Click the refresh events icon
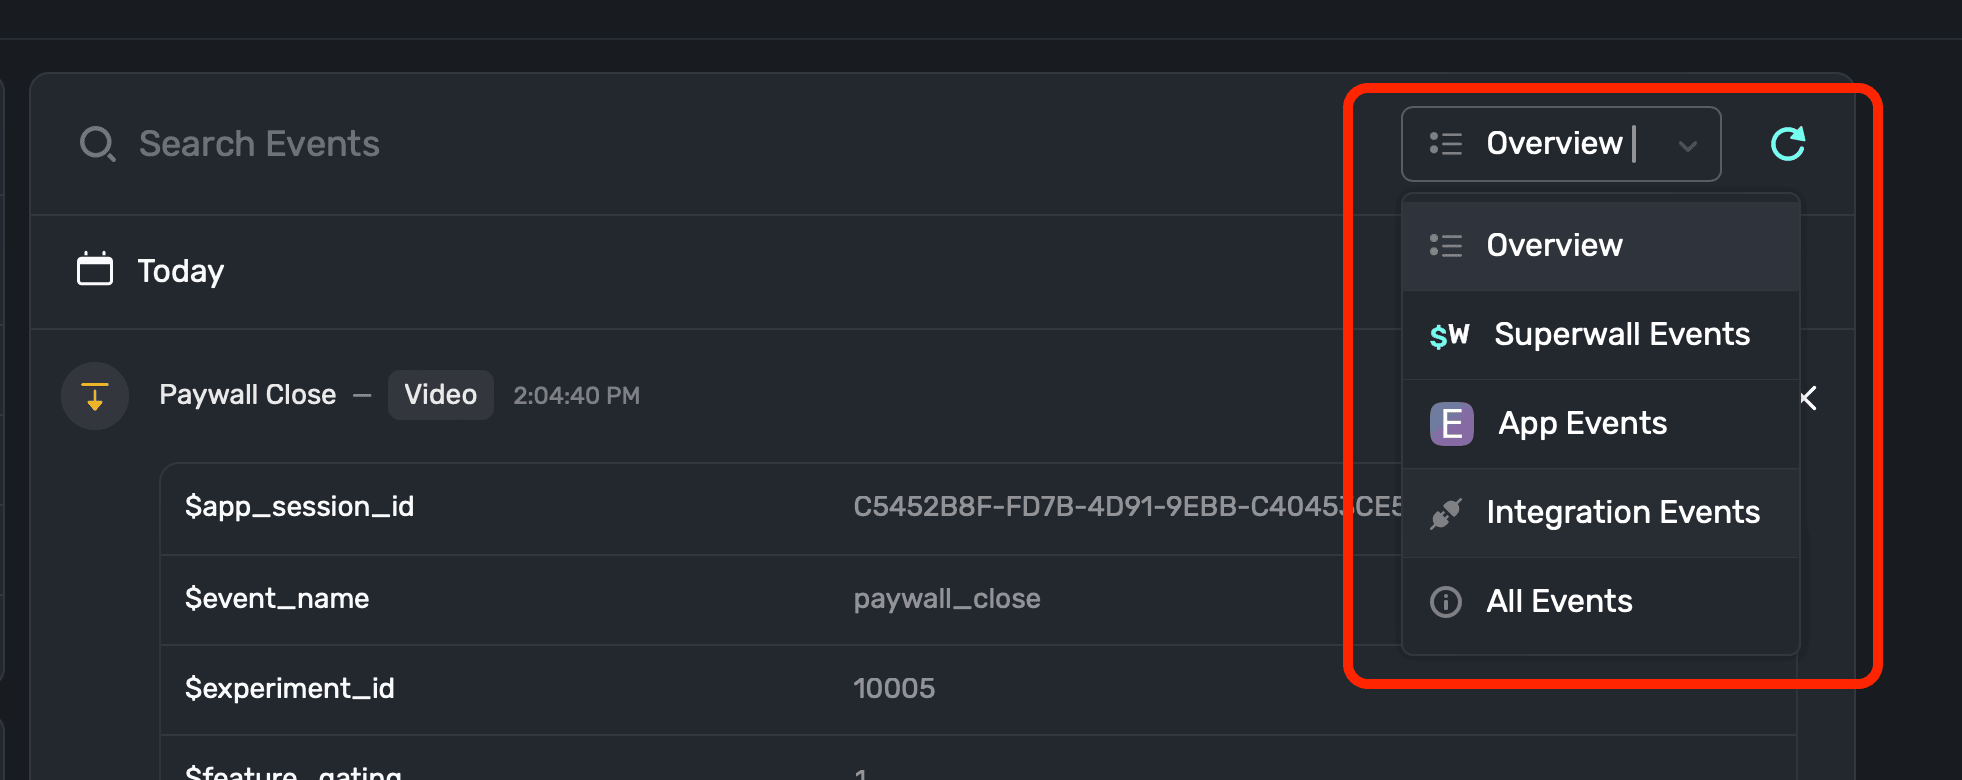 (1788, 144)
